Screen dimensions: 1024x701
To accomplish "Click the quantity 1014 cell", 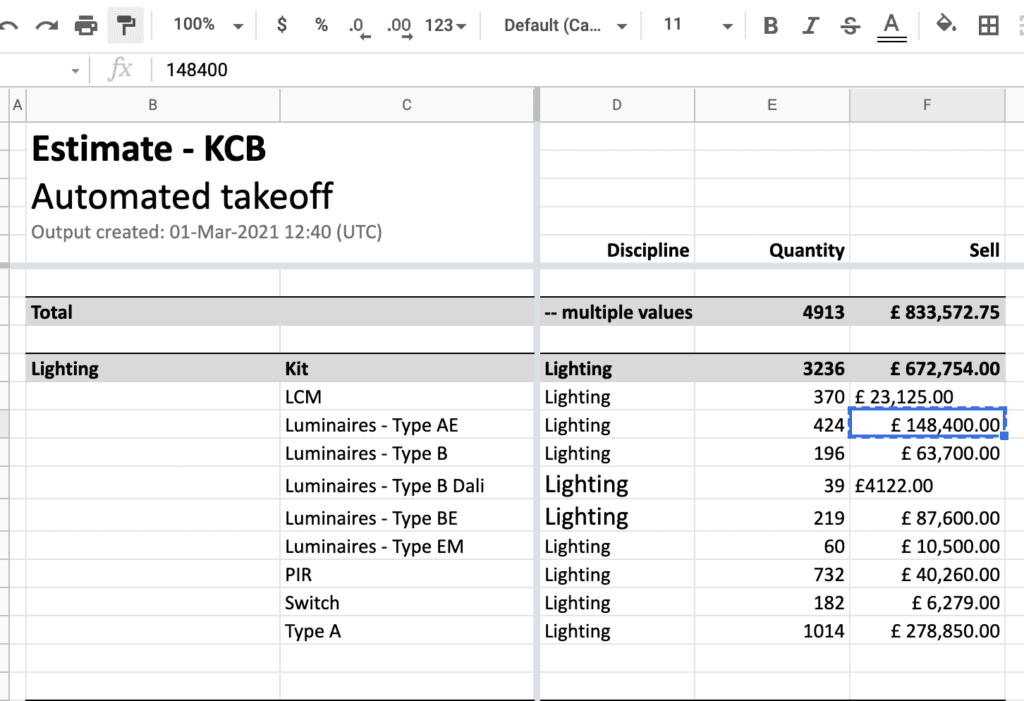I will 772,630.
